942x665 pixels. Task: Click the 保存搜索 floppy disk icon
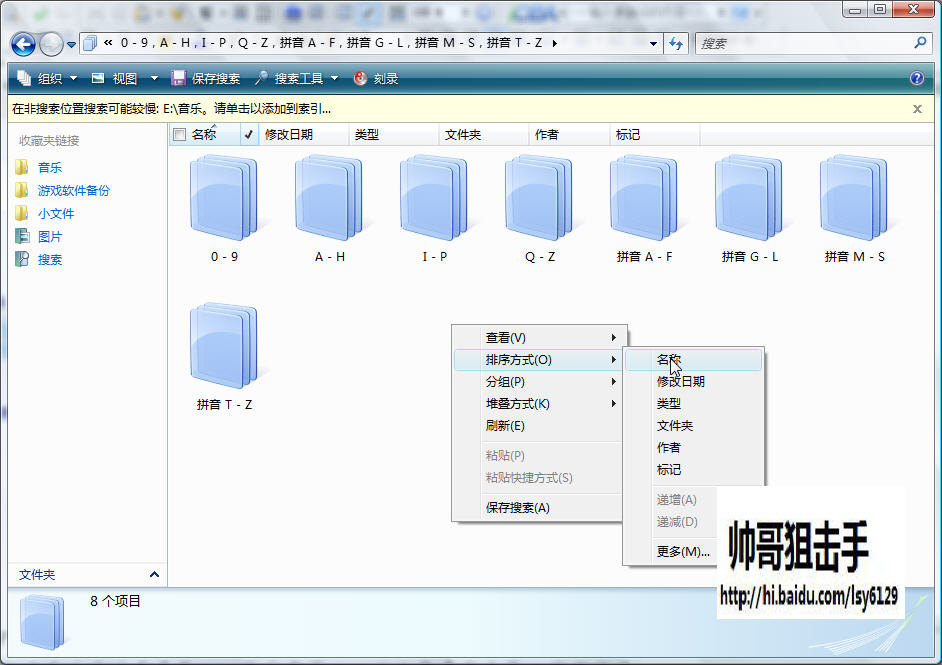(x=178, y=78)
